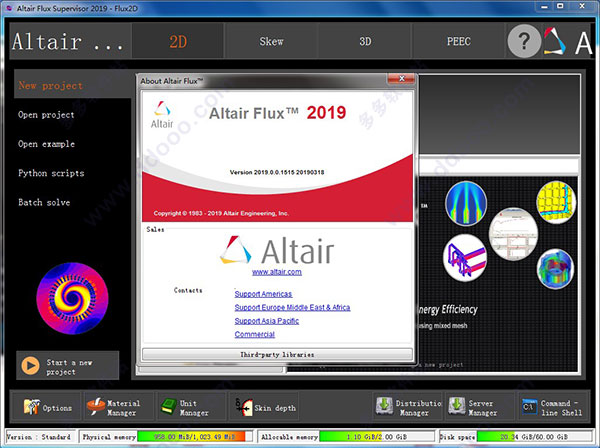The height and width of the screenshot is (448, 600).
Task: Click the Physical memory usage bar
Action: click(x=195, y=437)
